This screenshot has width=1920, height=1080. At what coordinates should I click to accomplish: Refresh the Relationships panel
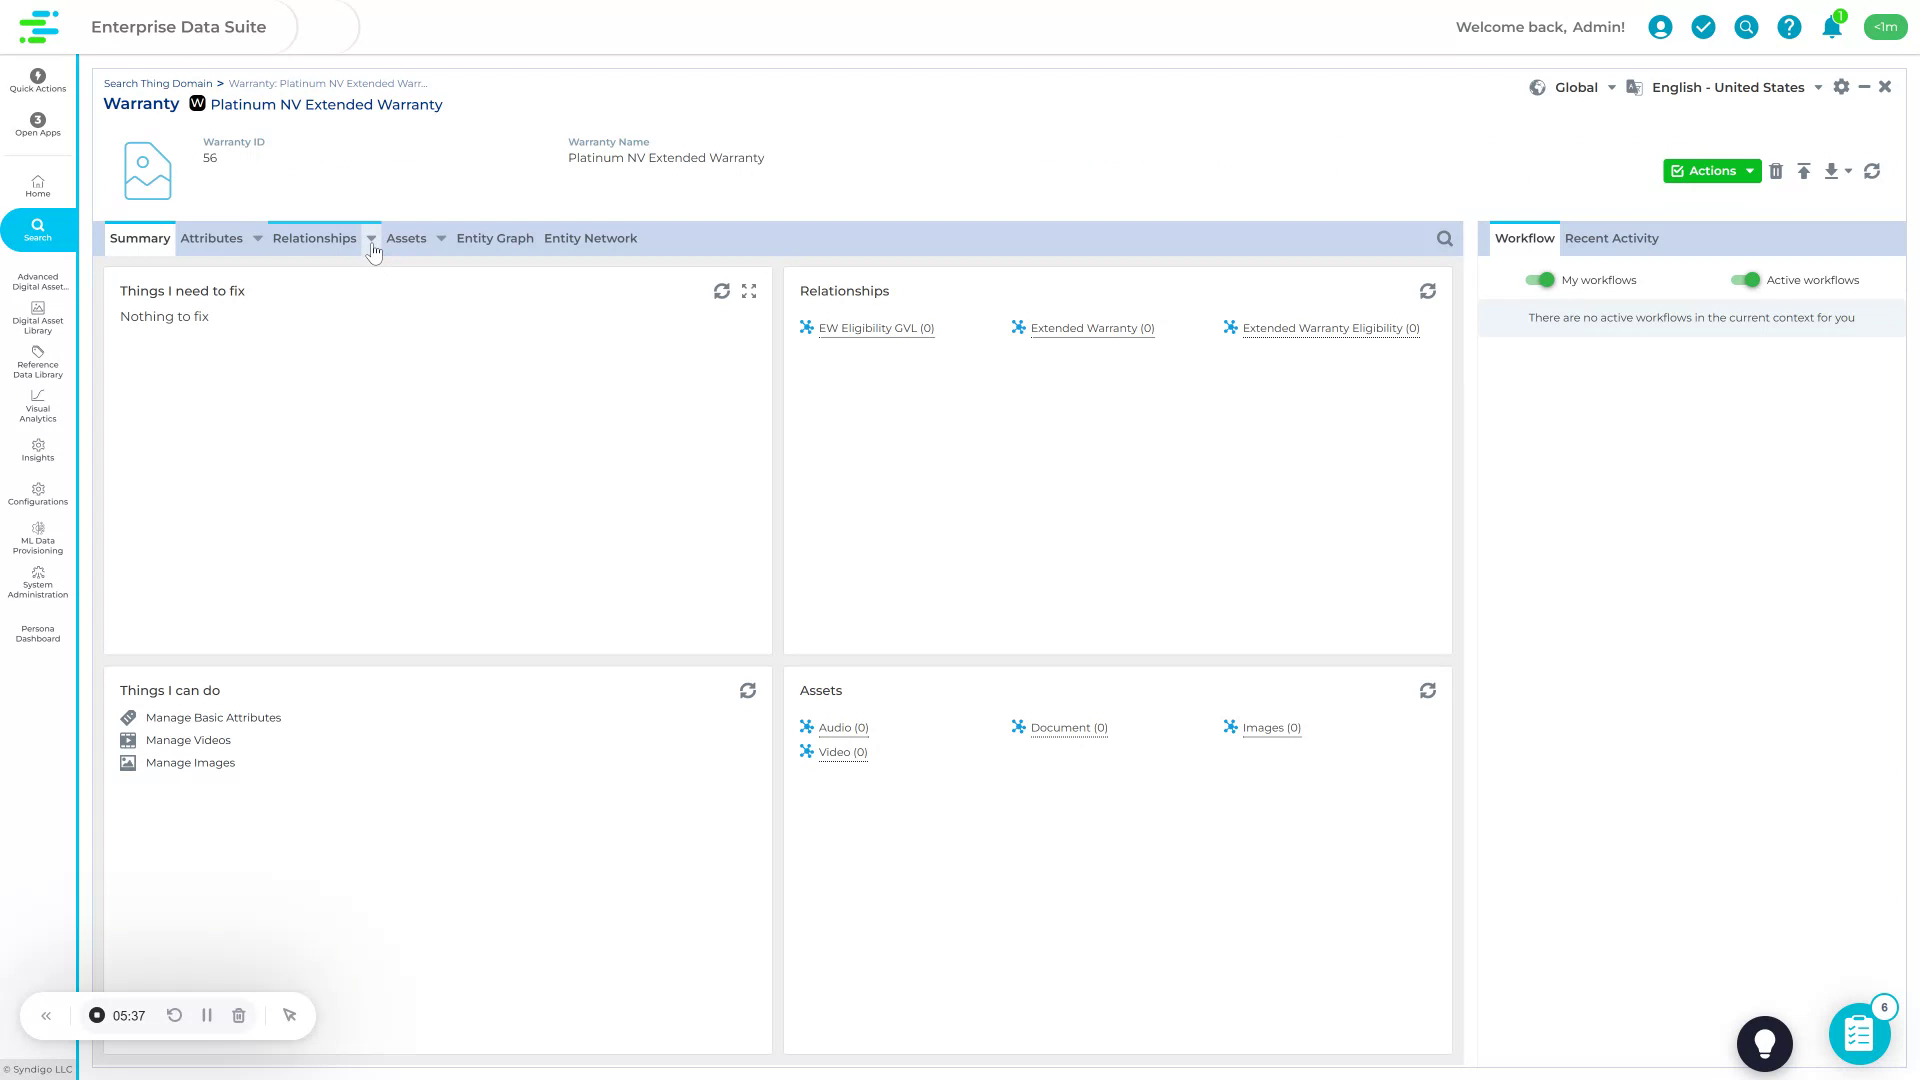pyautogui.click(x=1428, y=291)
